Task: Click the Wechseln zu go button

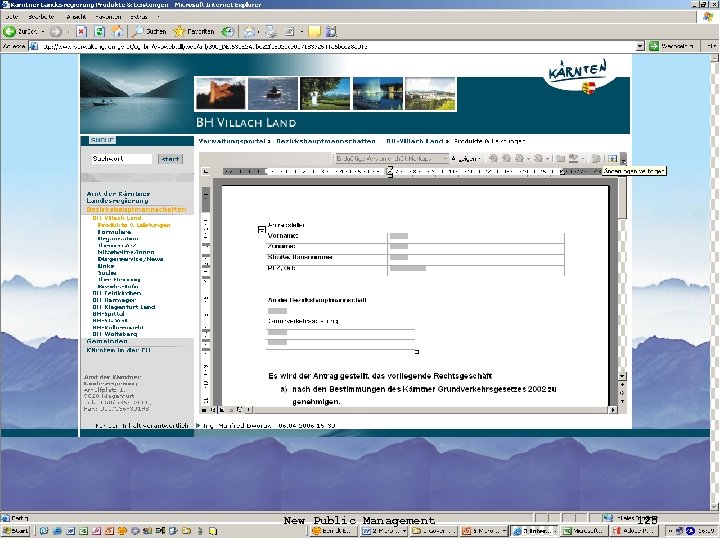Action: [673, 46]
